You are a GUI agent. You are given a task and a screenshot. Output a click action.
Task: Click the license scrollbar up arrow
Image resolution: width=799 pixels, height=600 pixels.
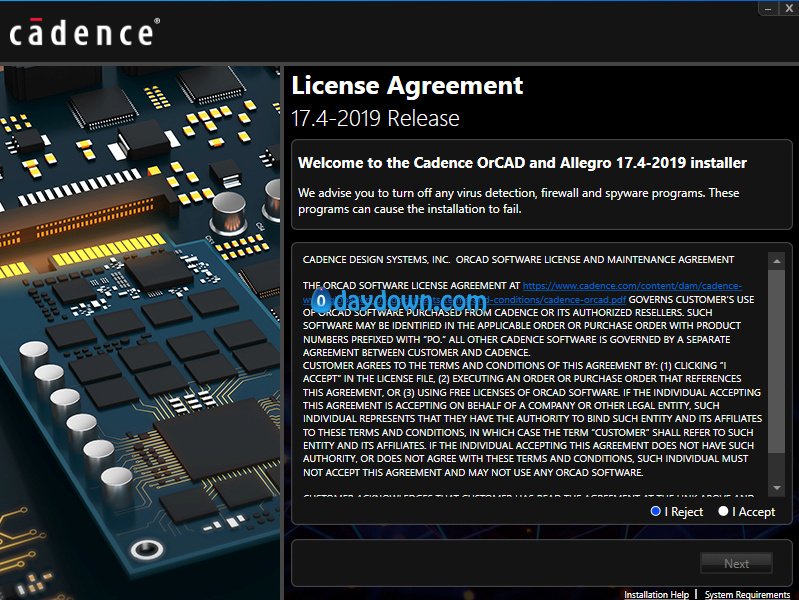(x=777, y=261)
